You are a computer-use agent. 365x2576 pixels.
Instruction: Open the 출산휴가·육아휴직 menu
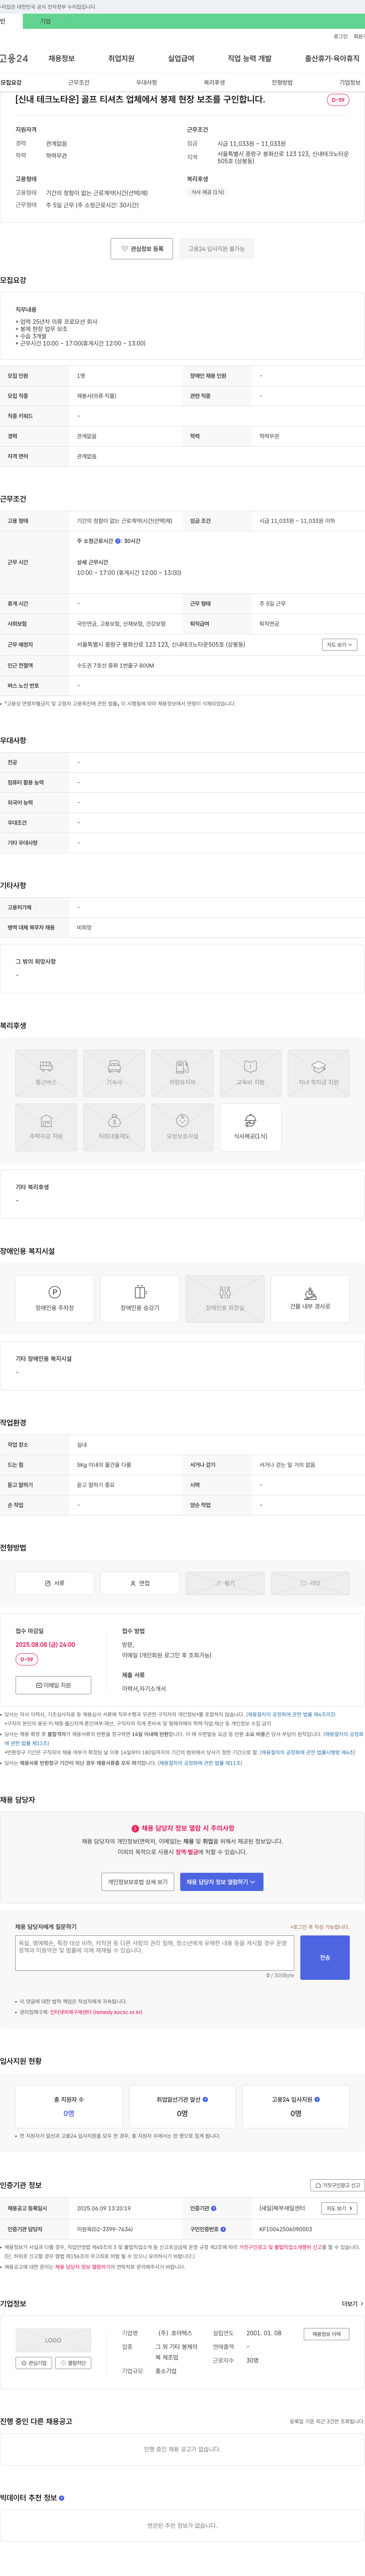(x=332, y=59)
